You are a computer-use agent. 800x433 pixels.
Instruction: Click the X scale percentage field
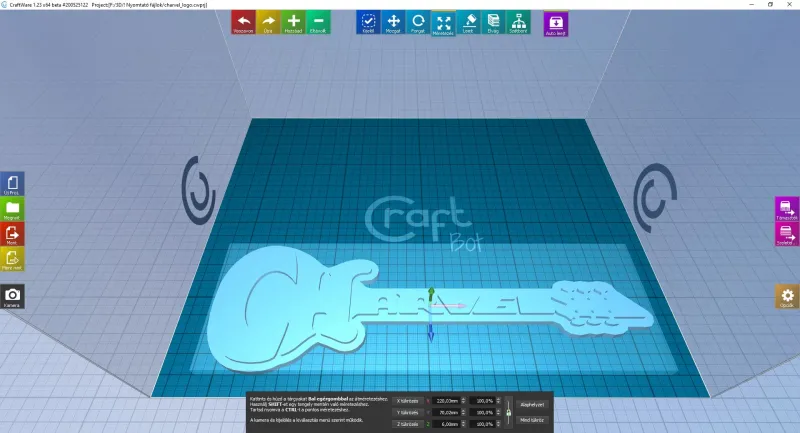(483, 401)
